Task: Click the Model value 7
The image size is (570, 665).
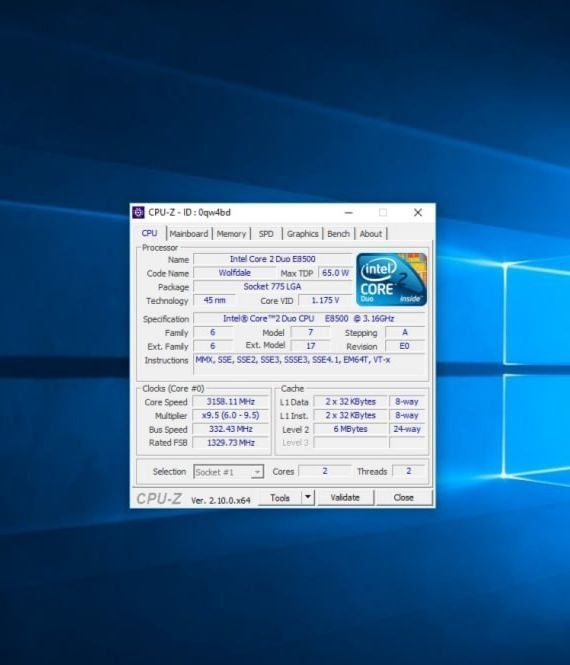Action: pyautogui.click(x=310, y=332)
